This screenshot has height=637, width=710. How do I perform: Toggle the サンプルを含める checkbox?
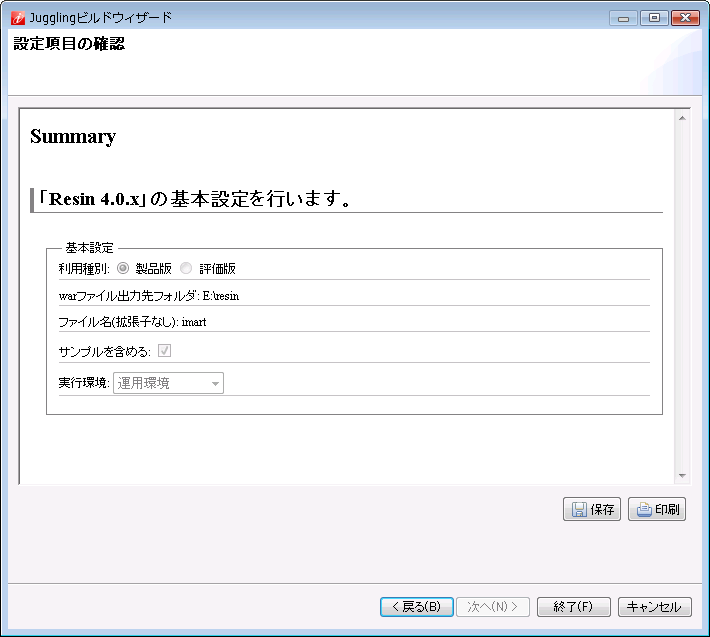tap(164, 351)
